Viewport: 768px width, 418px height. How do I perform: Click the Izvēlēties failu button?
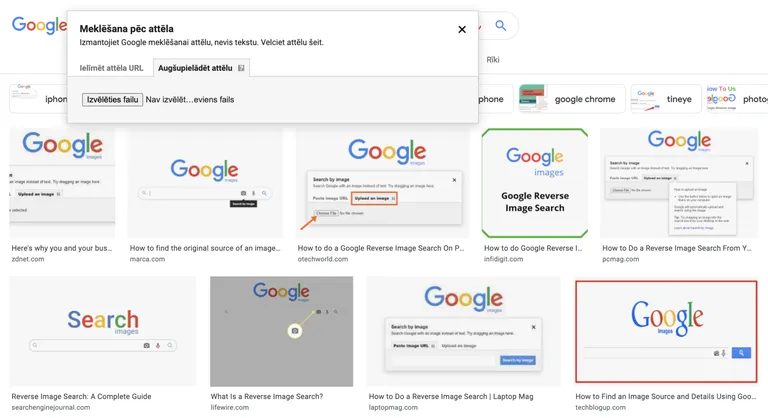[x=112, y=99]
